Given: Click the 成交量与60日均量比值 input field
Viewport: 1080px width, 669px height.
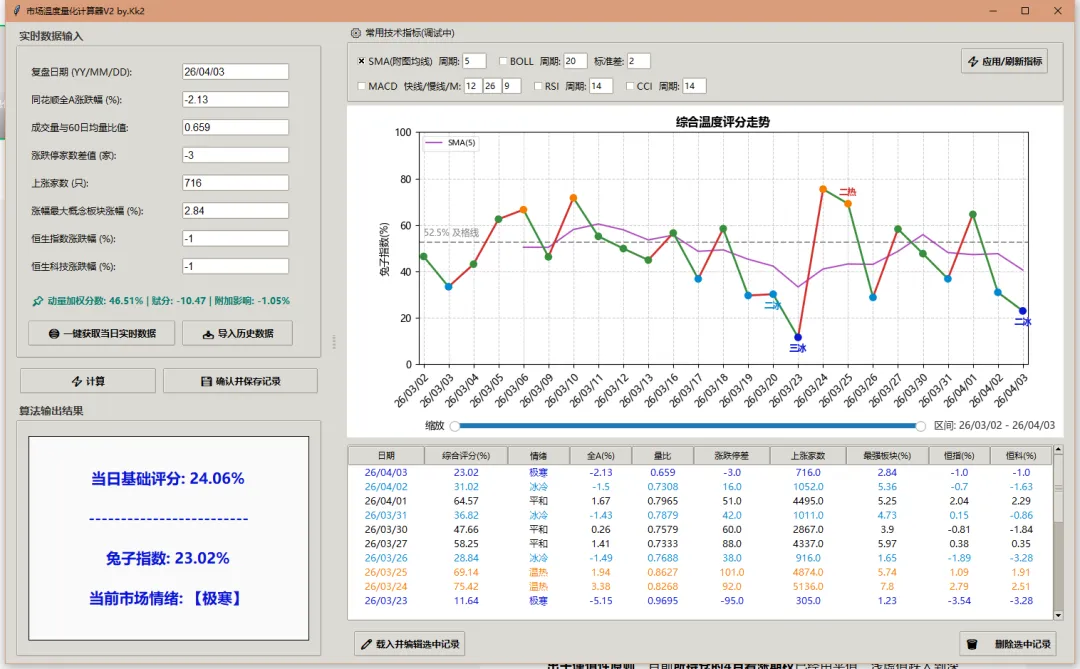Looking at the screenshot, I should (x=236, y=127).
